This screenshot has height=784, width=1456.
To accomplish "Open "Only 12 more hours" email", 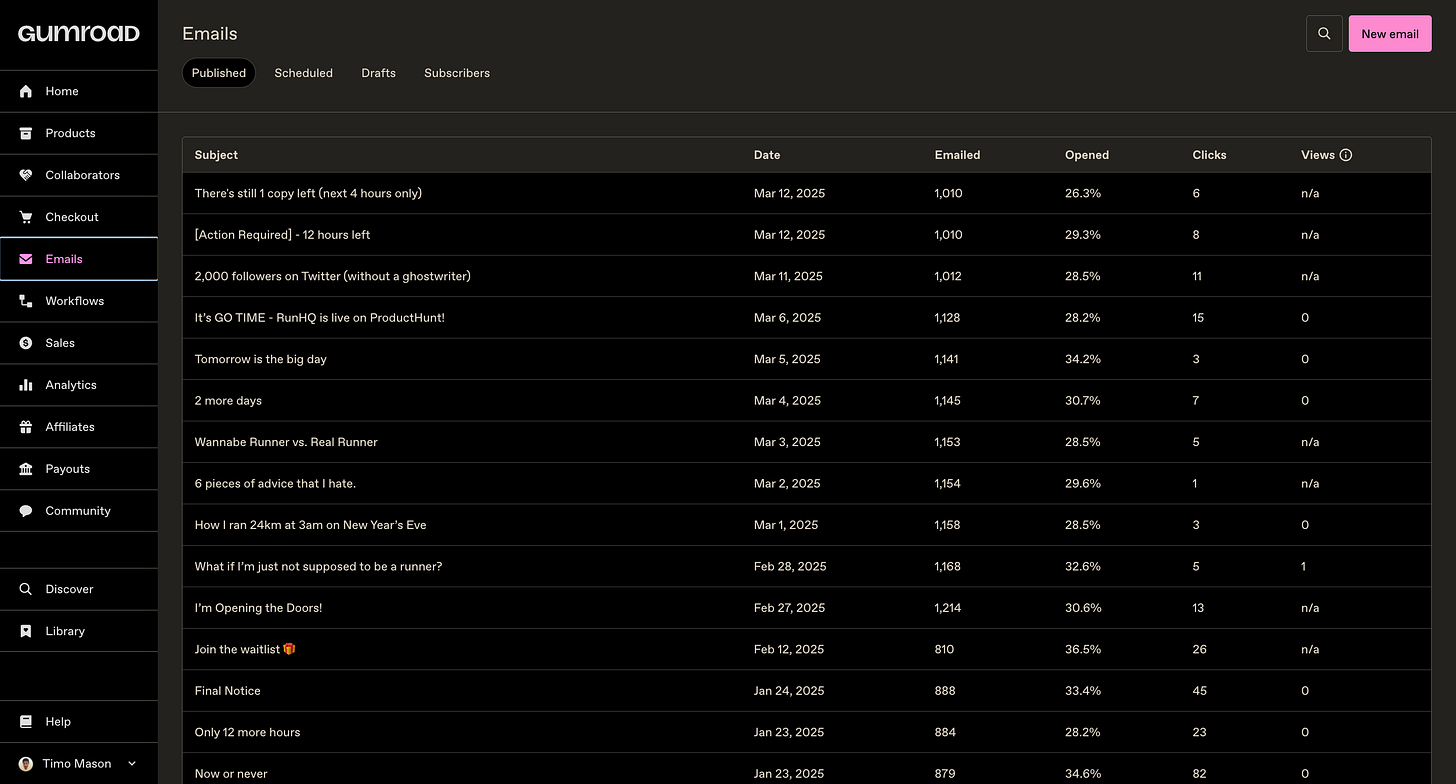I will point(806,733).
